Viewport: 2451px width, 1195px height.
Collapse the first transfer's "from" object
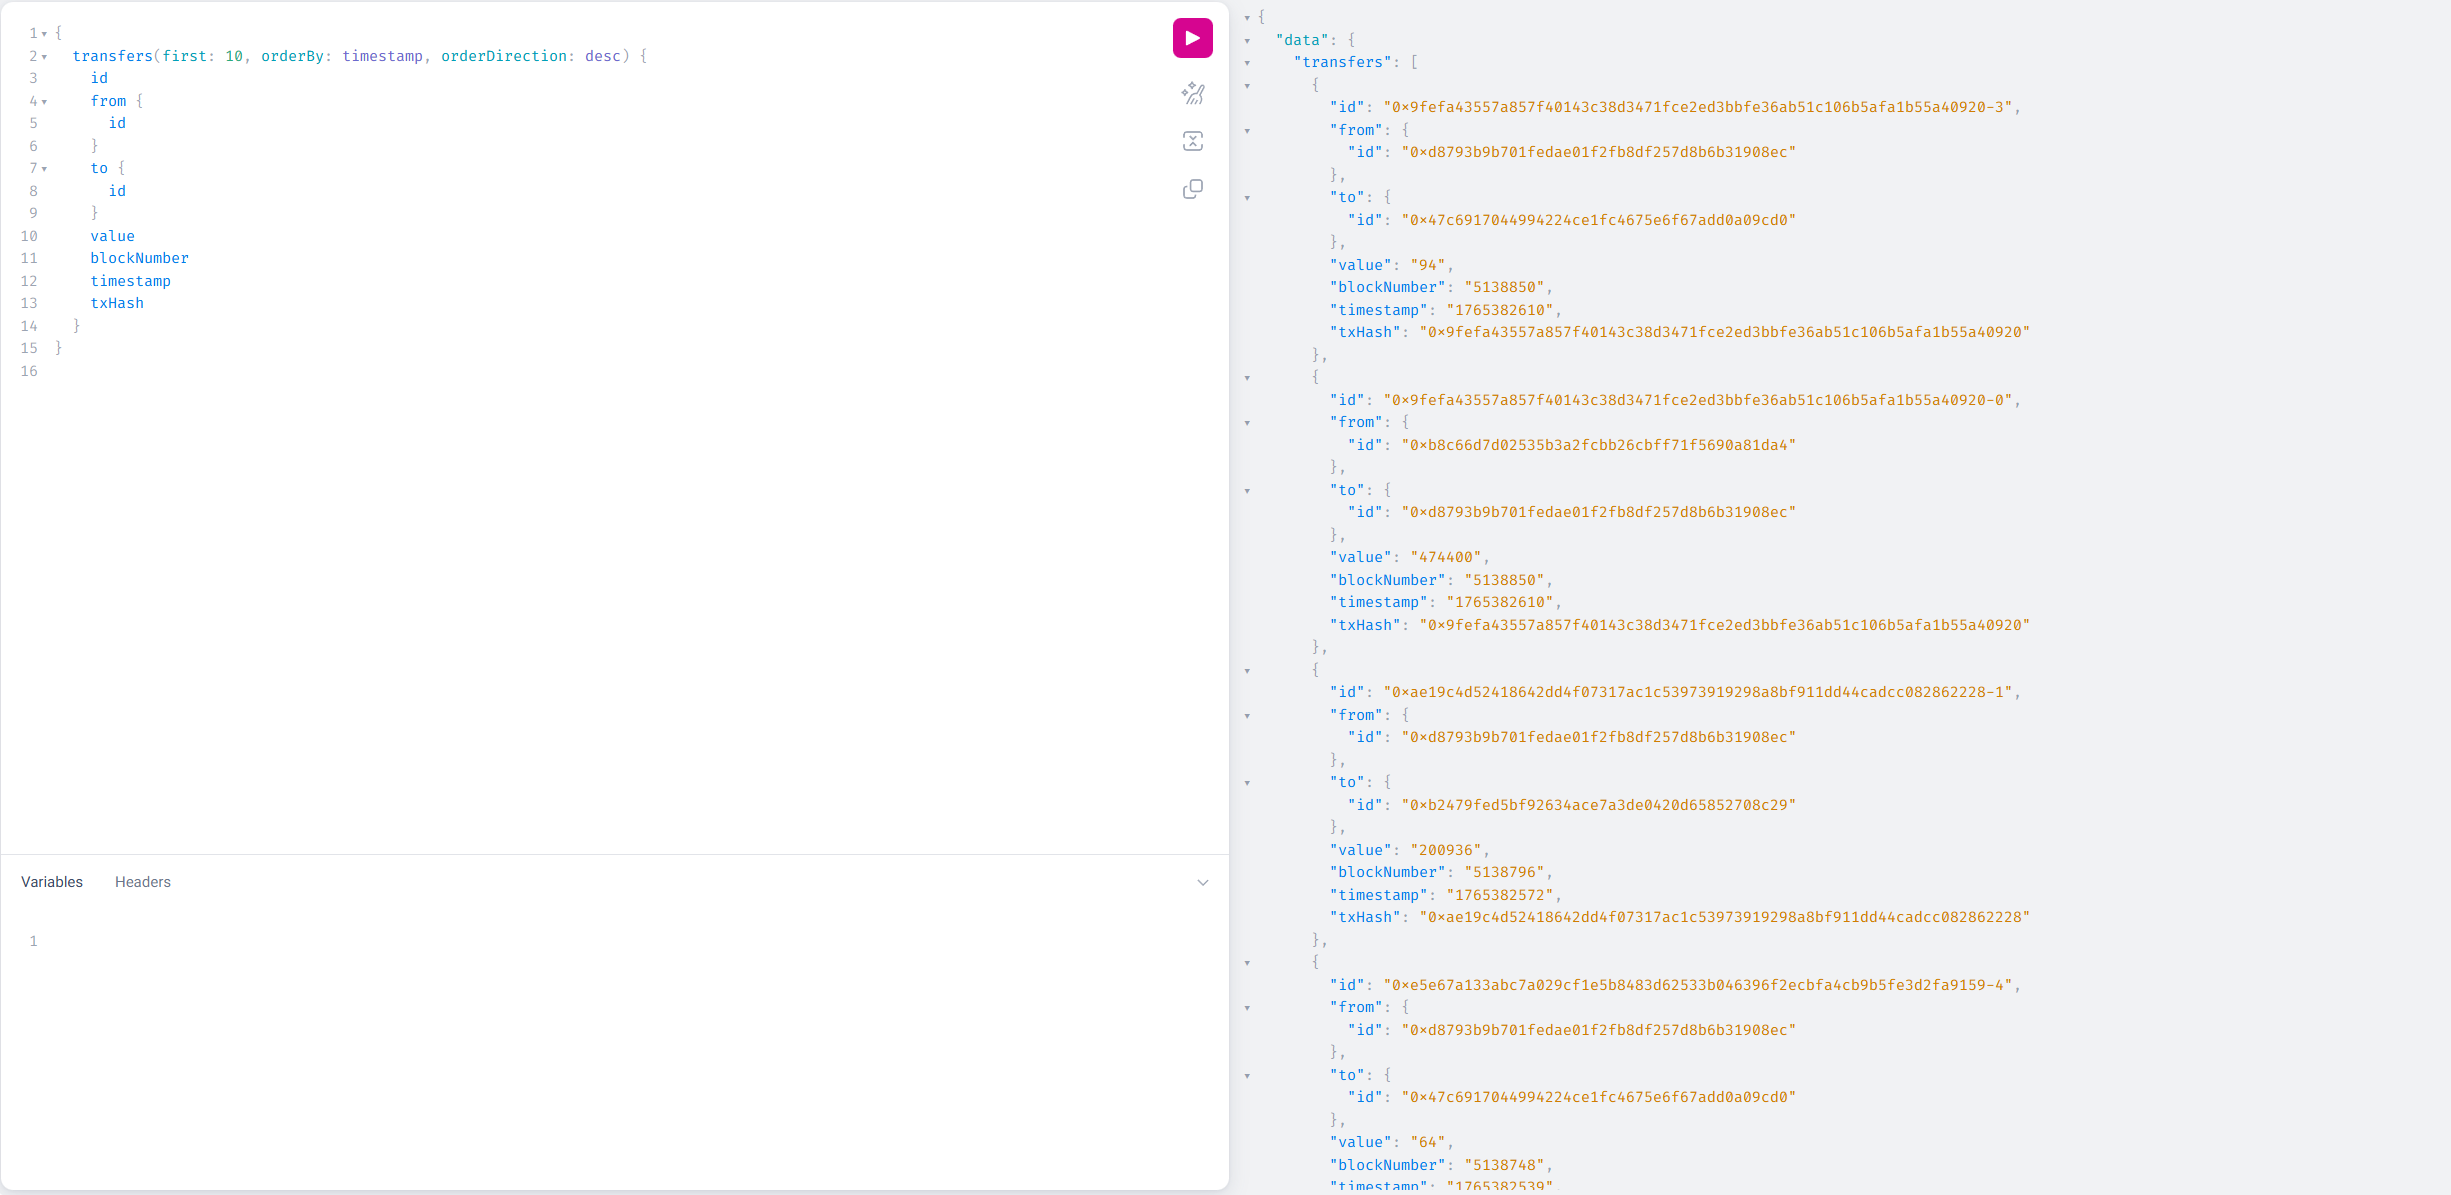tap(1247, 130)
